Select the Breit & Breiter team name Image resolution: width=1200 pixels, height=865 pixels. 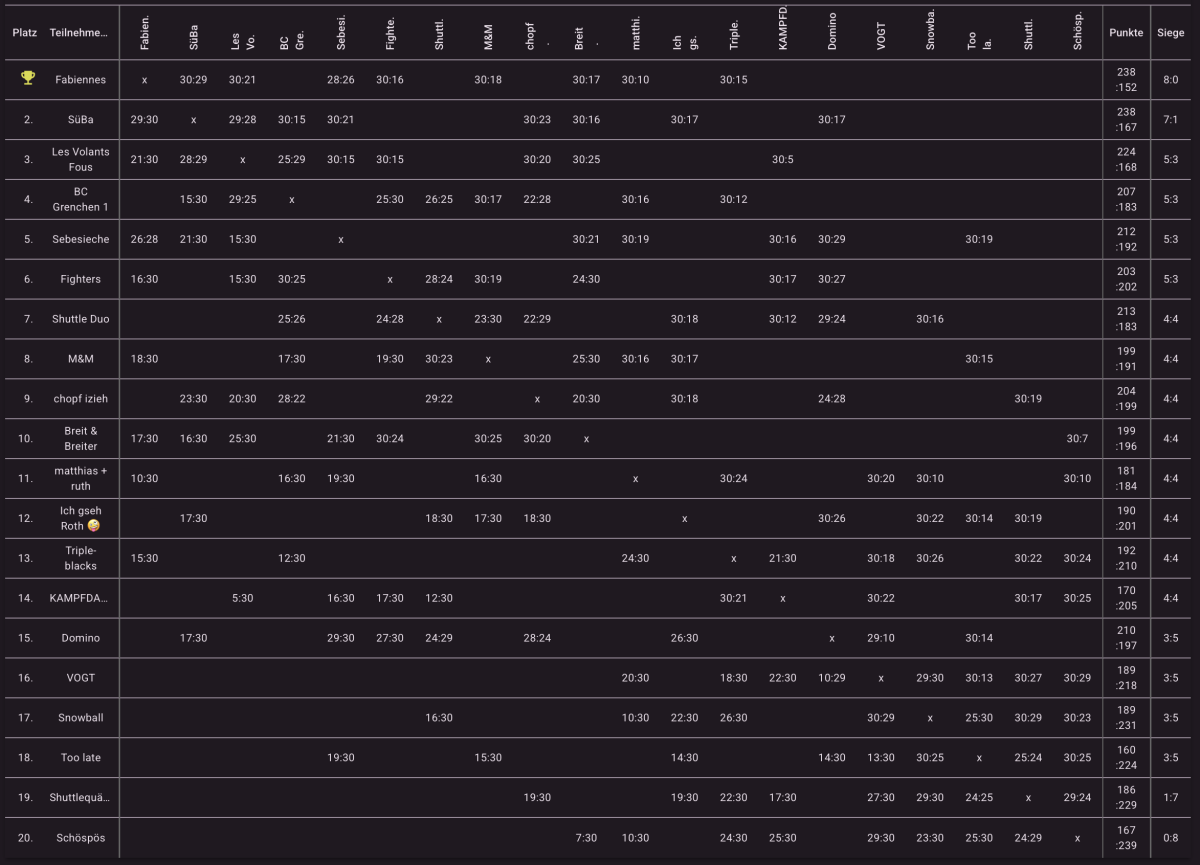coord(80,439)
